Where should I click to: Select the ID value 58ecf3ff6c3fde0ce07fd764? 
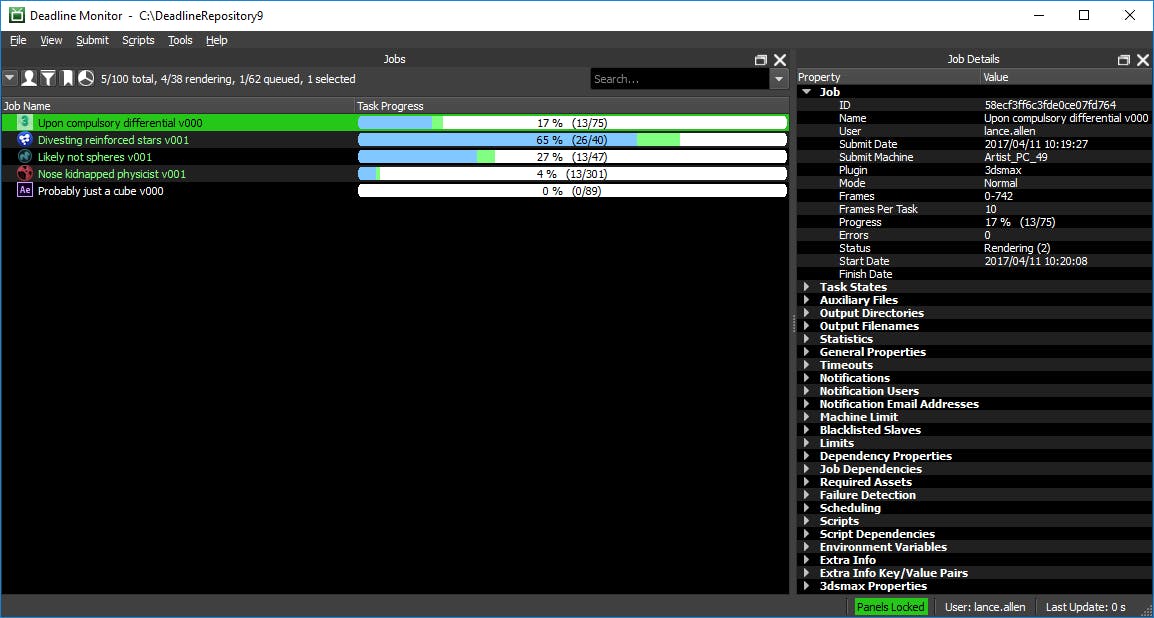(1050, 105)
